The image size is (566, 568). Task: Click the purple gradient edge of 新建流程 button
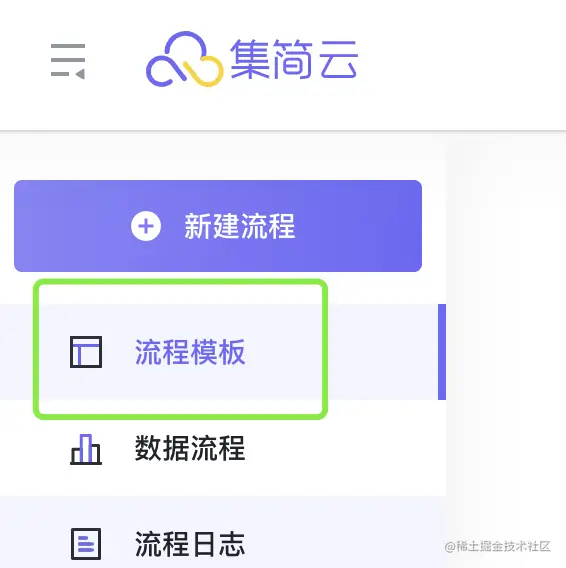pos(402,226)
